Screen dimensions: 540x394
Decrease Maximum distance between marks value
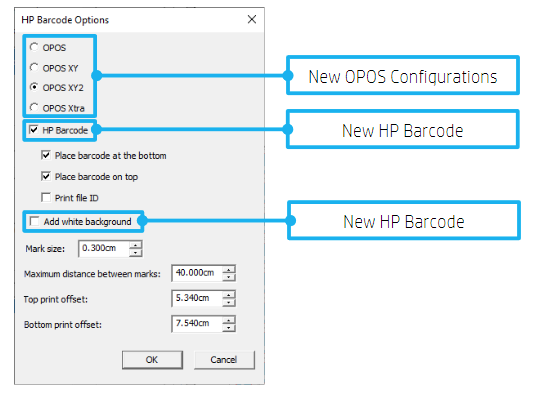(x=229, y=277)
